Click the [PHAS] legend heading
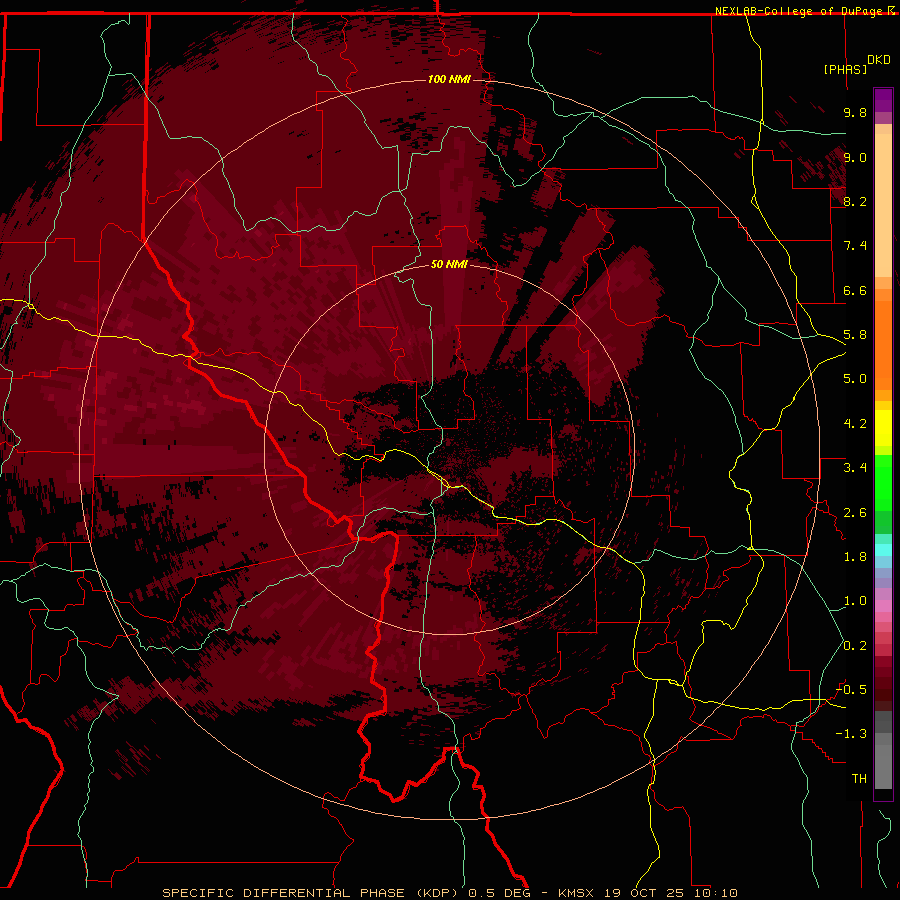Image resolution: width=900 pixels, height=900 pixels. point(845,69)
